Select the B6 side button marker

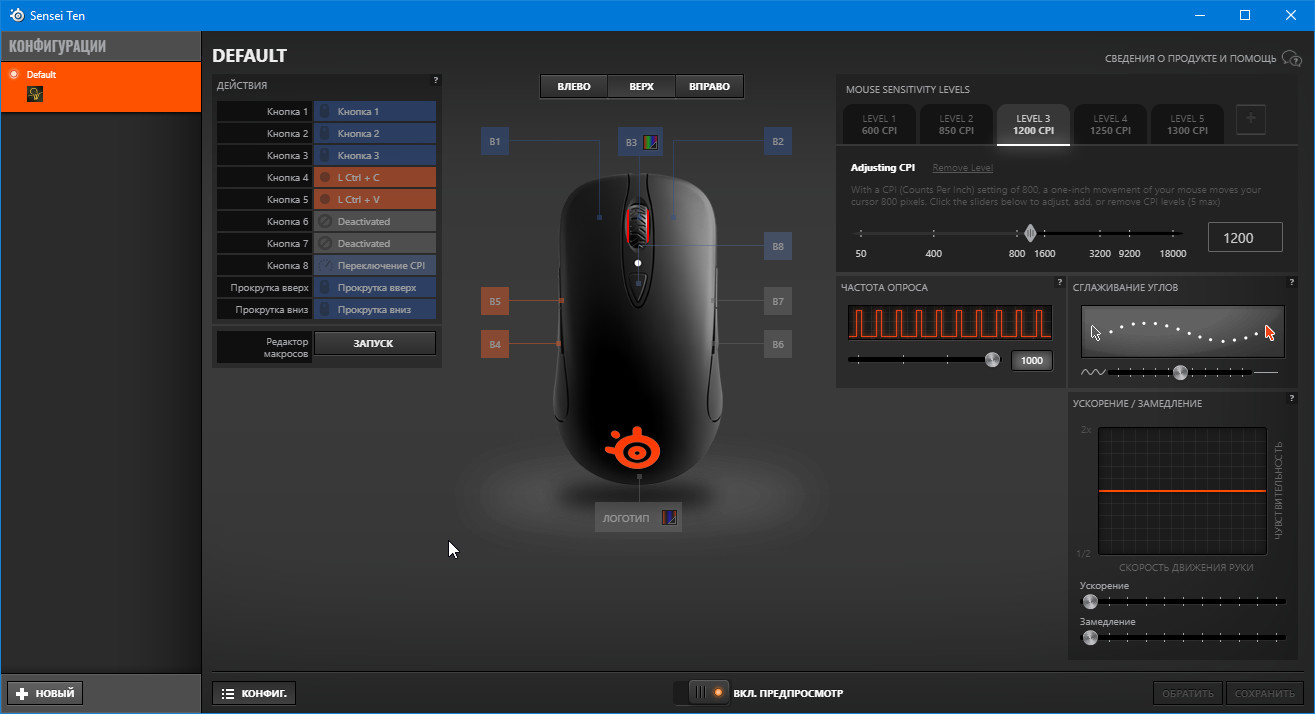click(778, 344)
